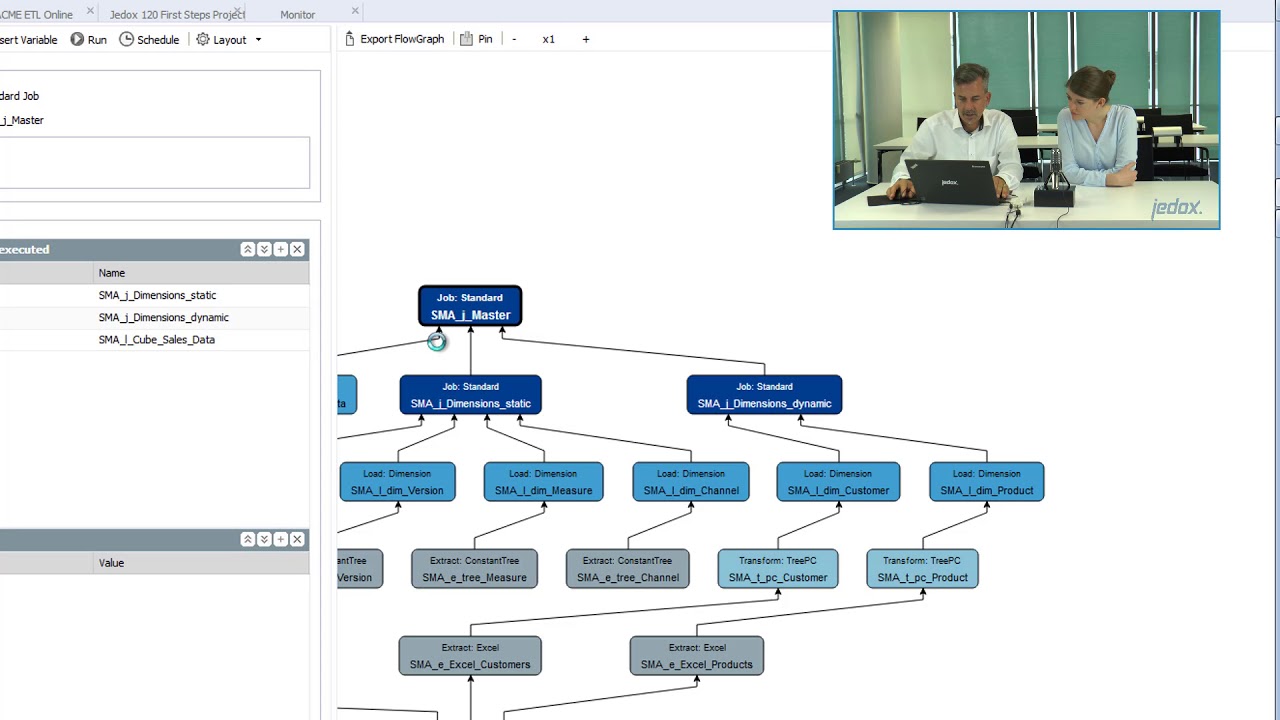This screenshot has width=1280, height=720.
Task: Select the SMA_e_Excel_Products extract node
Action: (697, 656)
